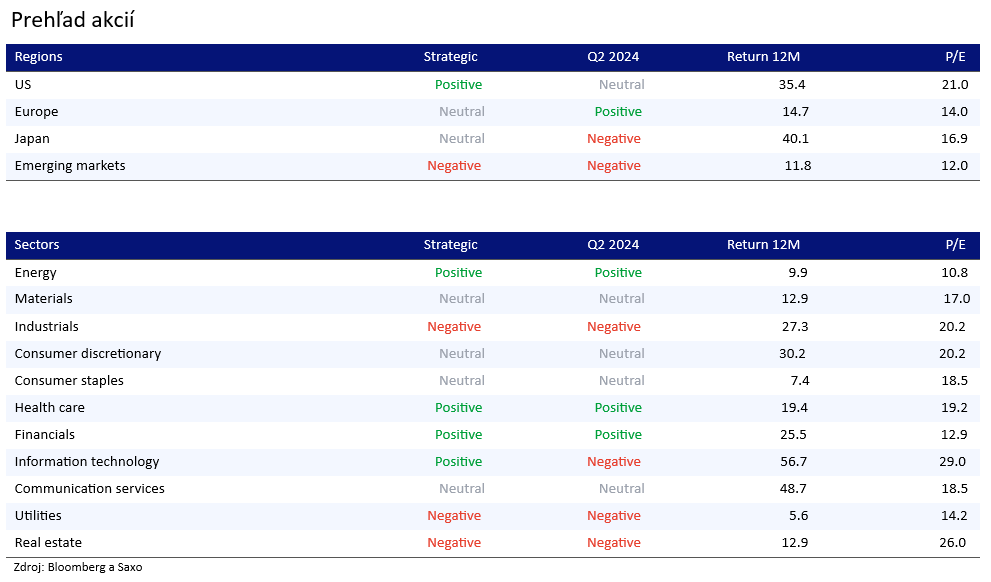Click the page title "Prehľad akcií"
The width and height of the screenshot is (991, 582).
72,20
